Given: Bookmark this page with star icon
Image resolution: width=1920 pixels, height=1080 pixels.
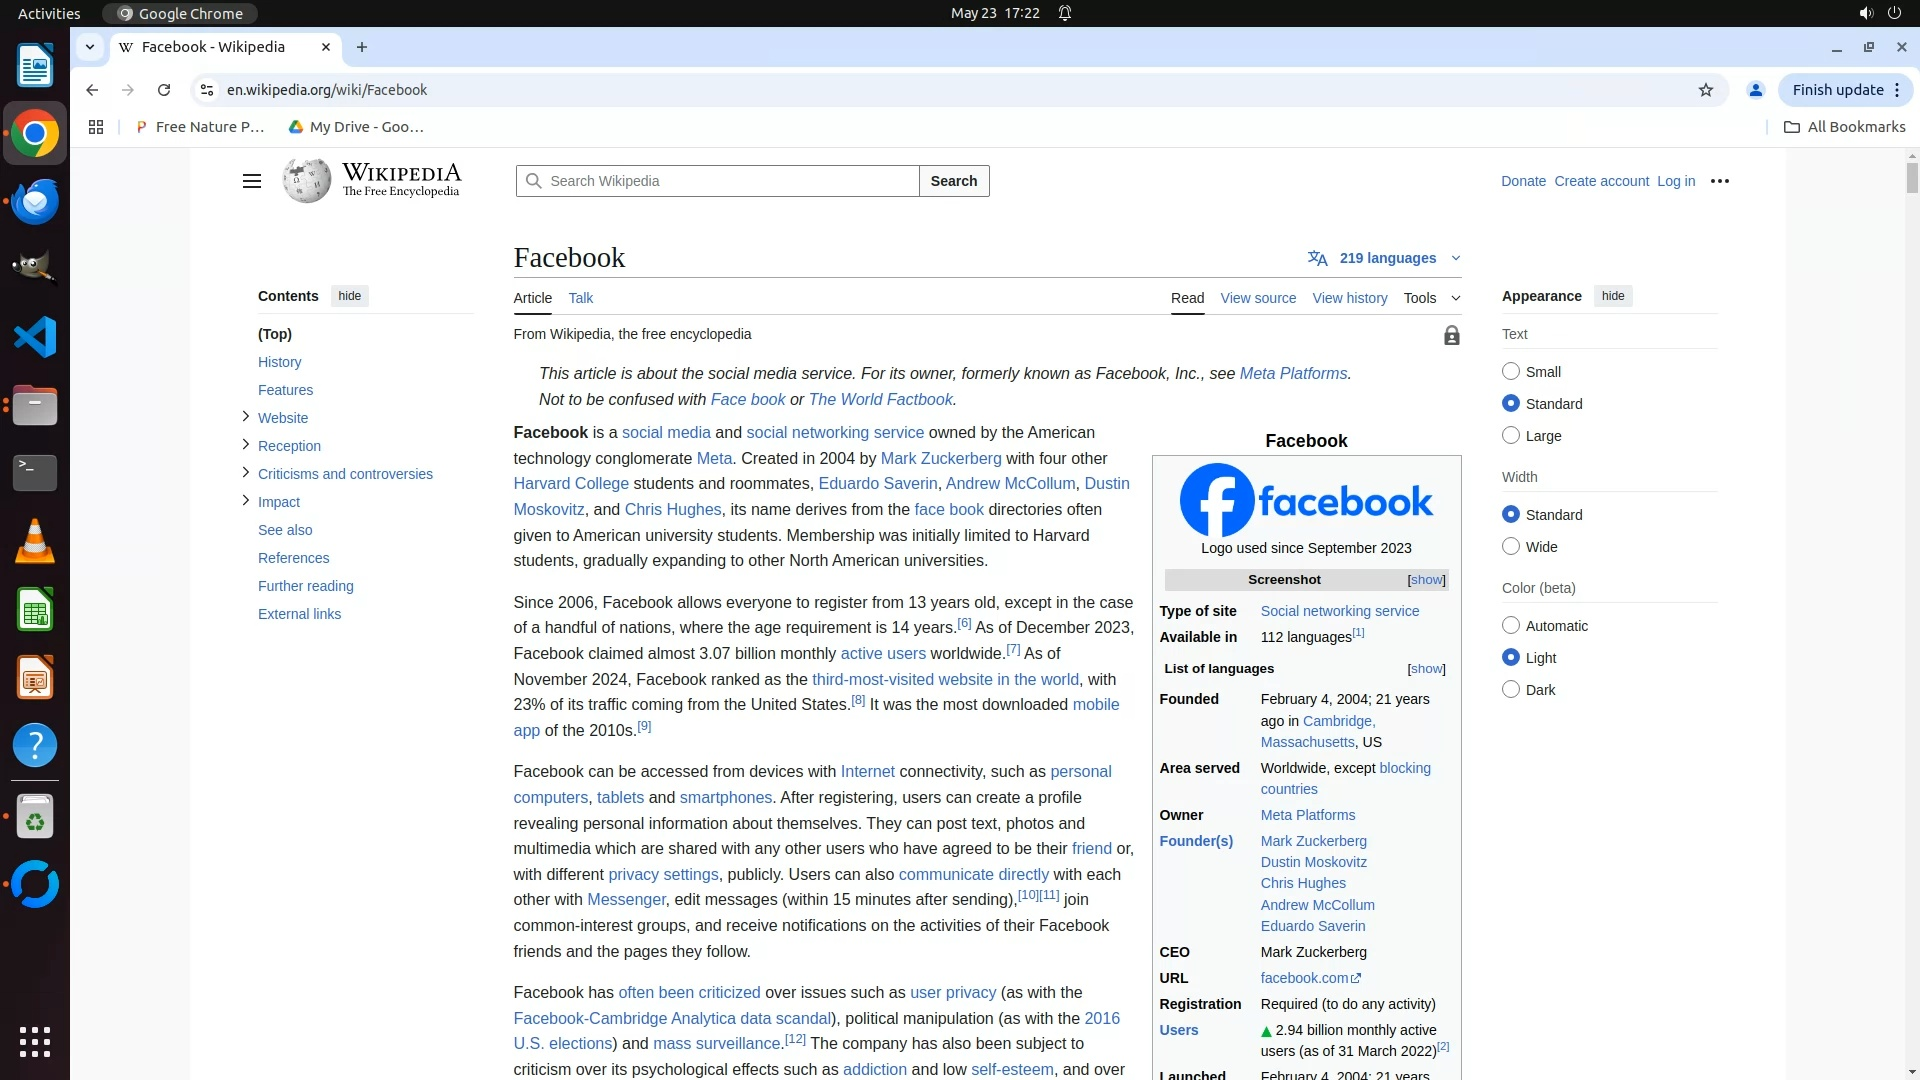Looking at the screenshot, I should (x=1706, y=90).
